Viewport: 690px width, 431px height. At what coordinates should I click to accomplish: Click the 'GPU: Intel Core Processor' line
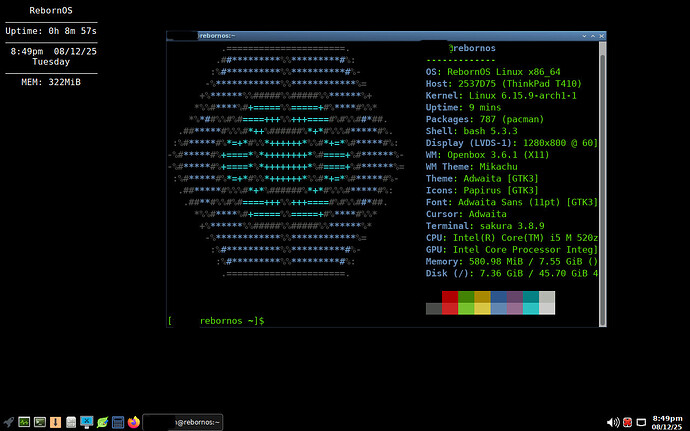511,250
